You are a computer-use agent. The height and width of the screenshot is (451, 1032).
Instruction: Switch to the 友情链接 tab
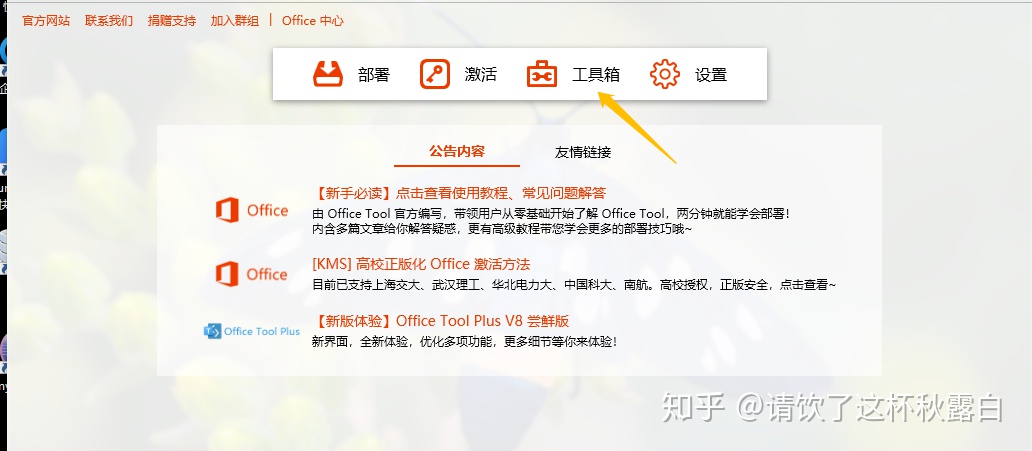pyautogui.click(x=583, y=153)
